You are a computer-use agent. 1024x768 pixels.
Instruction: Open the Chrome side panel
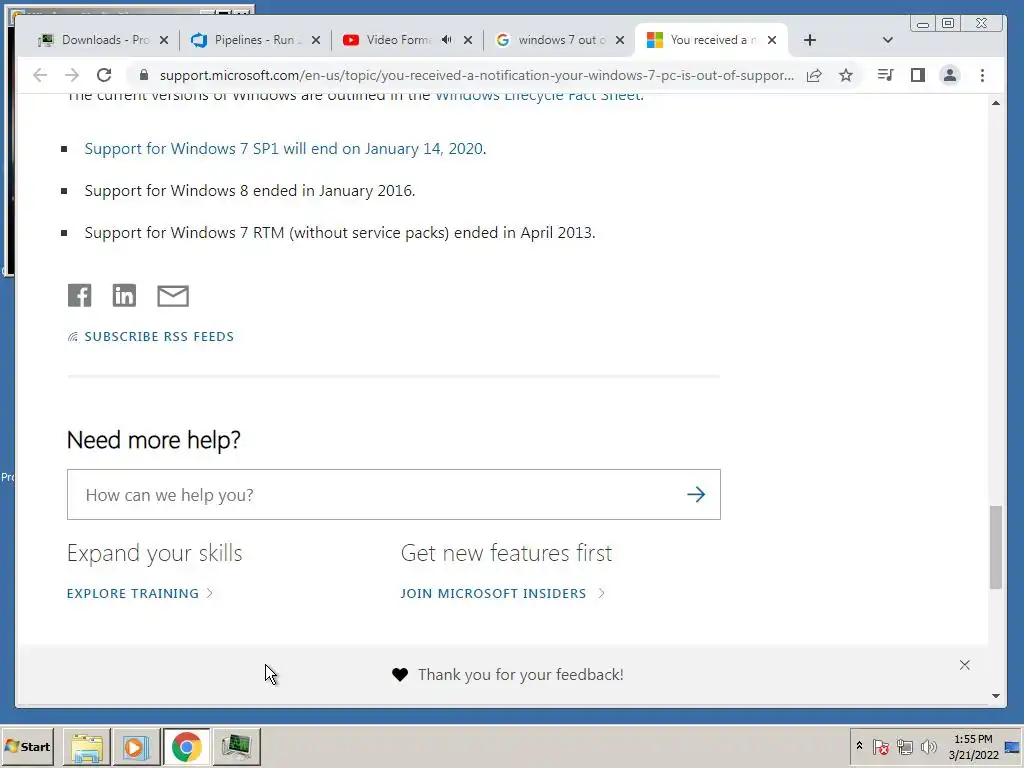[918, 75]
